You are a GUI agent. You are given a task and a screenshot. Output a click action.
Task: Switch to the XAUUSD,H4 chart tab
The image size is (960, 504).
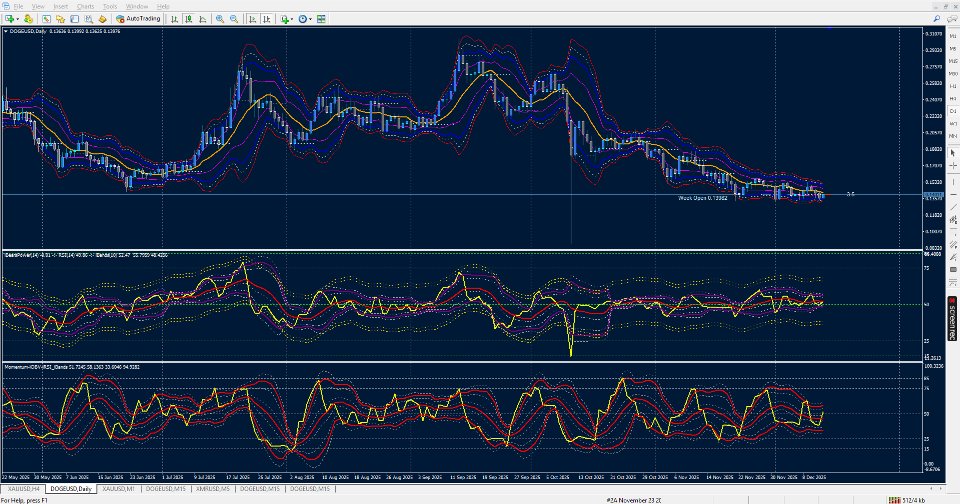pos(23,489)
